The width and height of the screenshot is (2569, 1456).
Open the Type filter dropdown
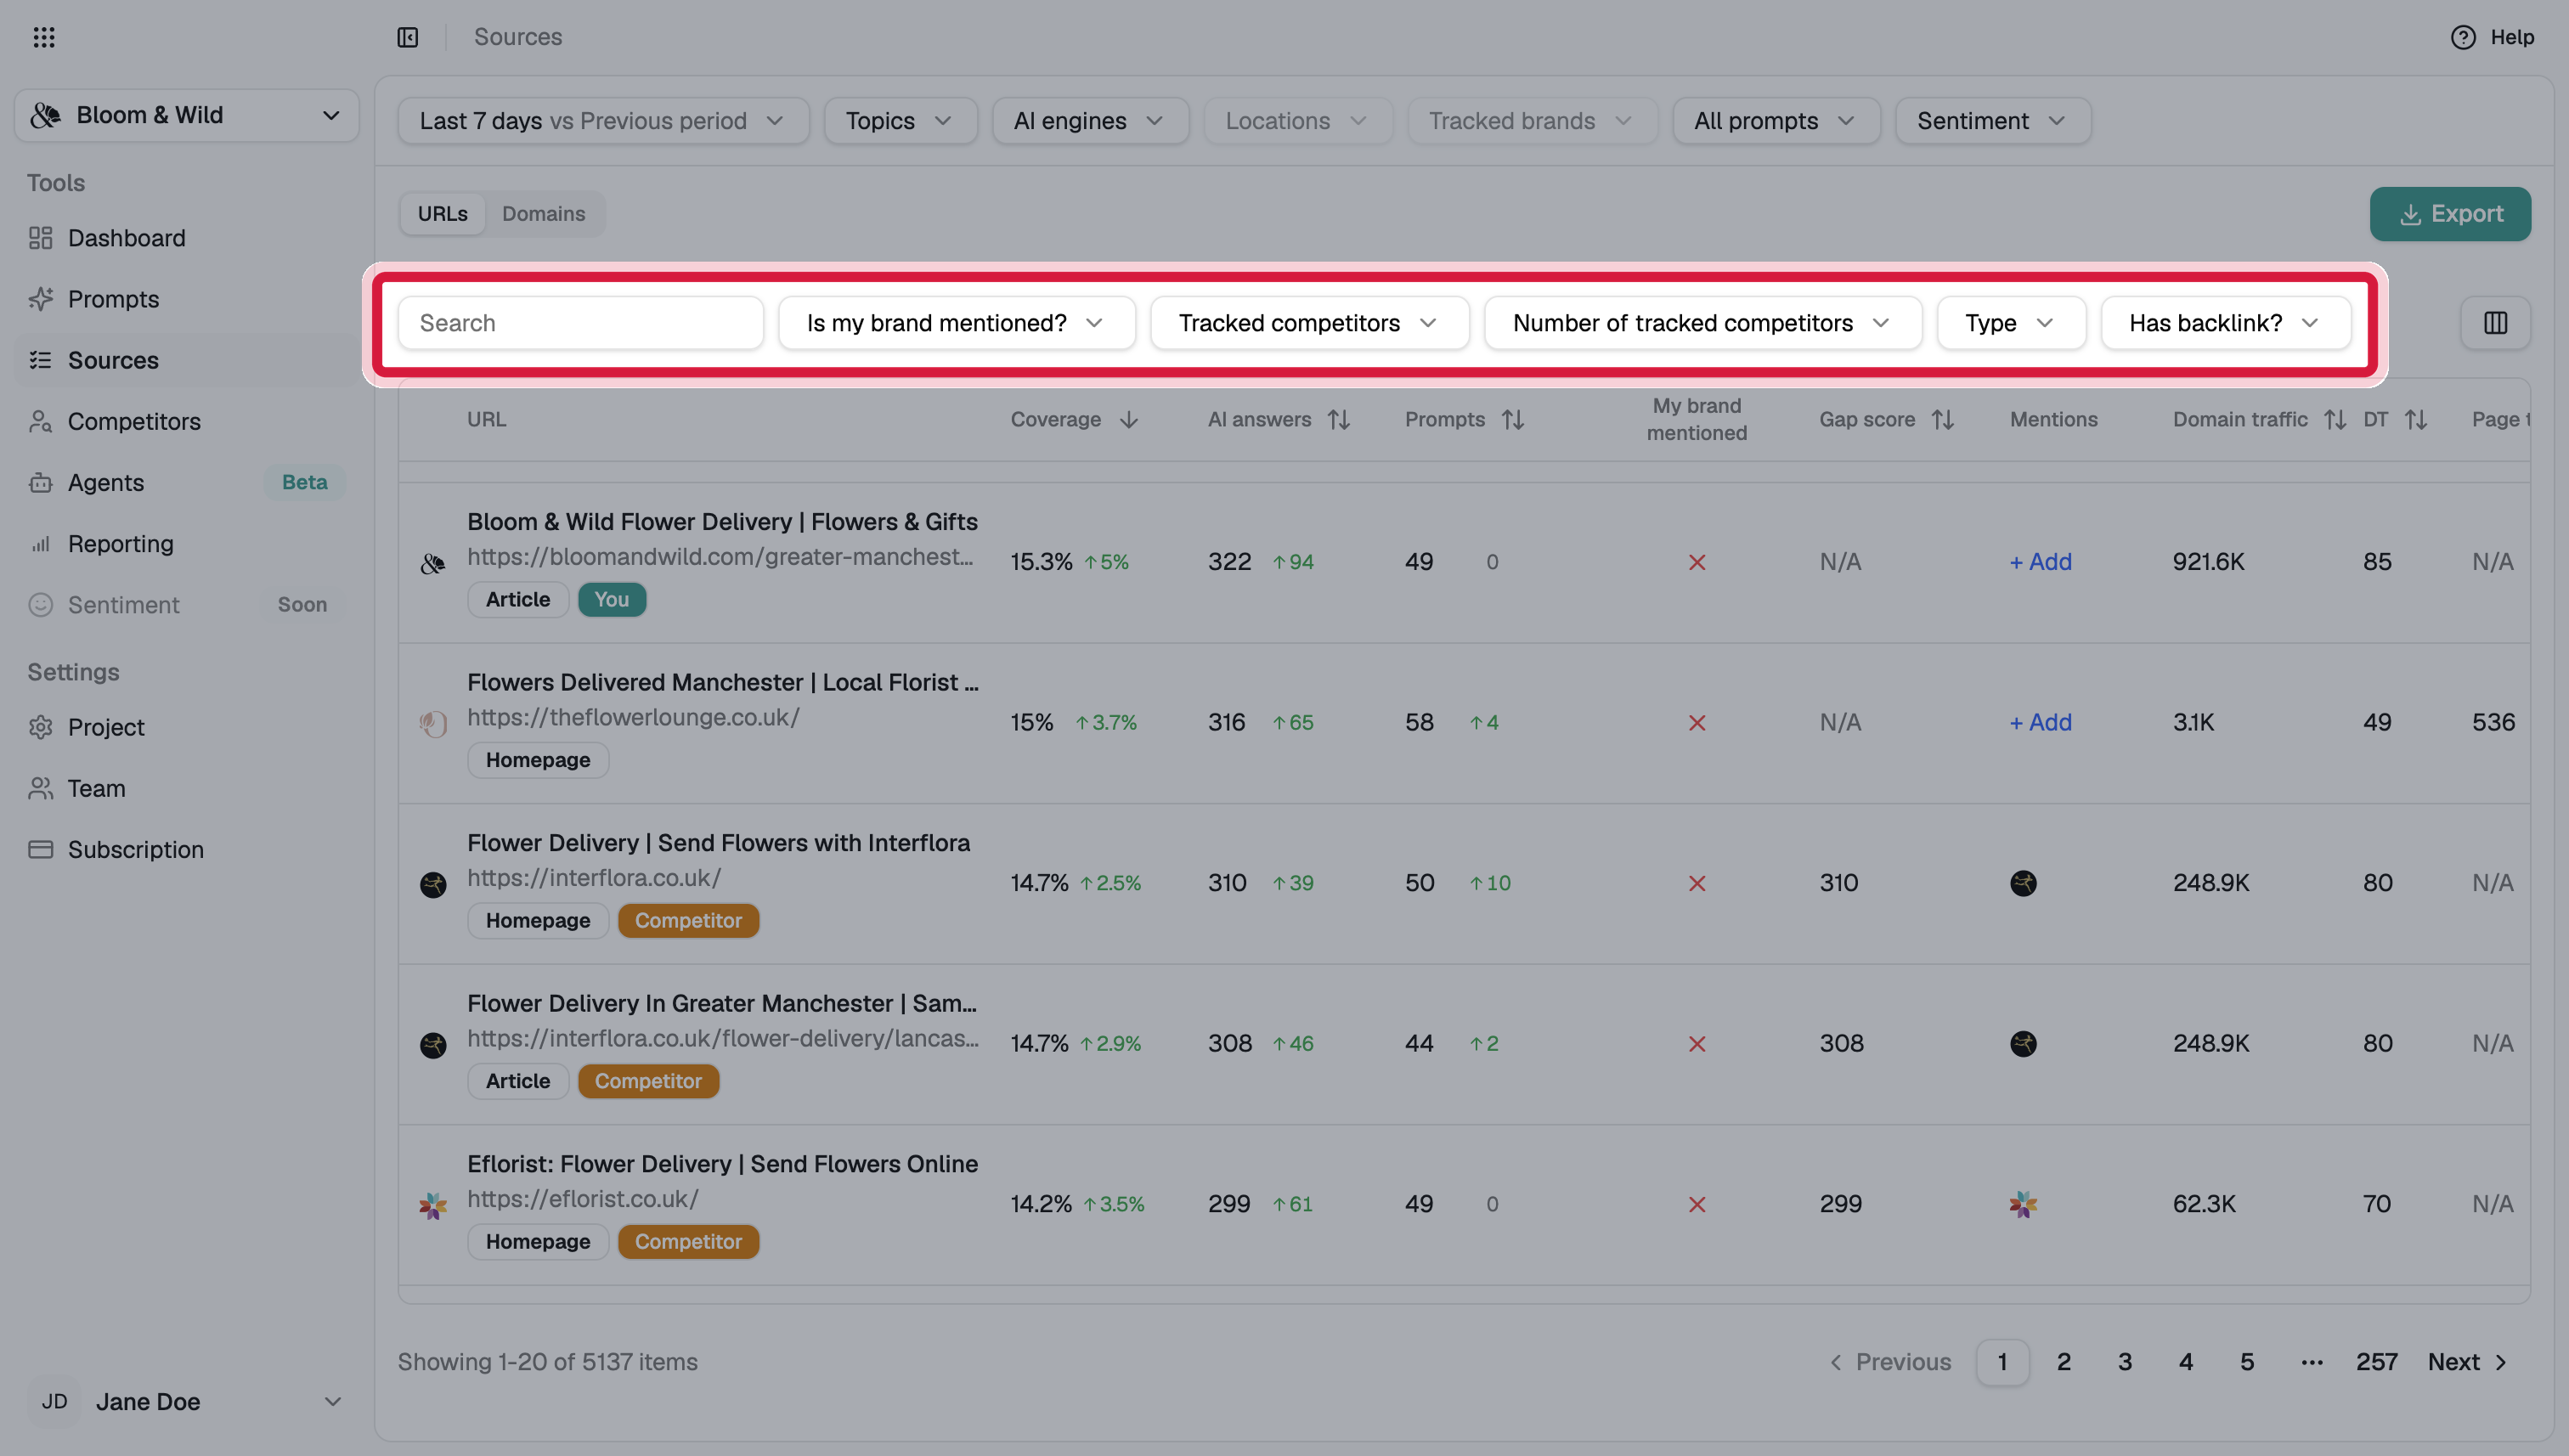pyautogui.click(x=2010, y=323)
